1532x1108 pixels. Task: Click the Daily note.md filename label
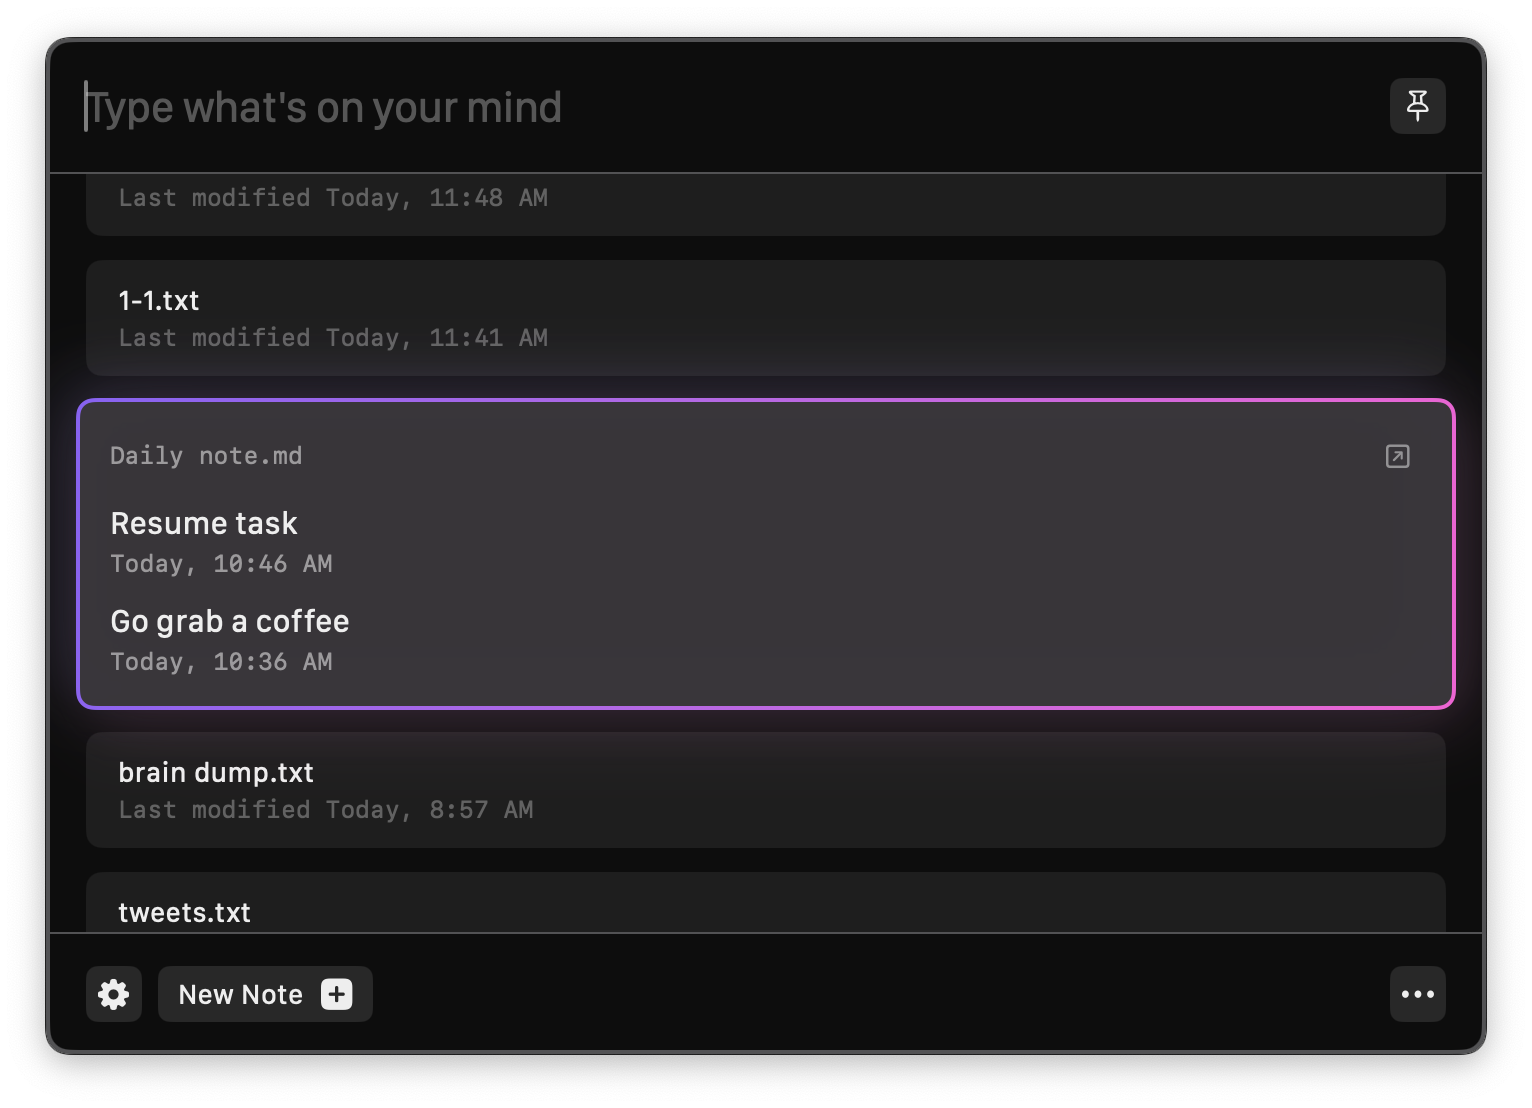point(206,456)
